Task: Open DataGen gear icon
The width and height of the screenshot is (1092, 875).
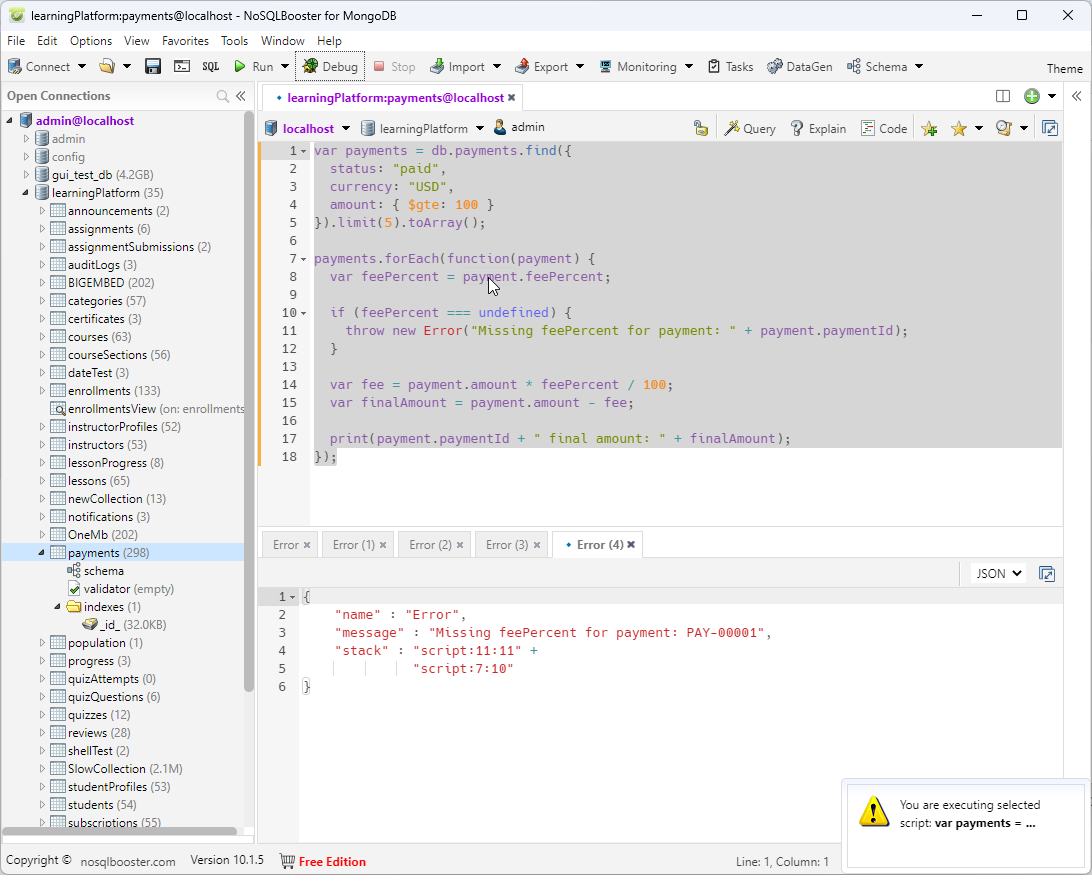Action: click(x=774, y=67)
